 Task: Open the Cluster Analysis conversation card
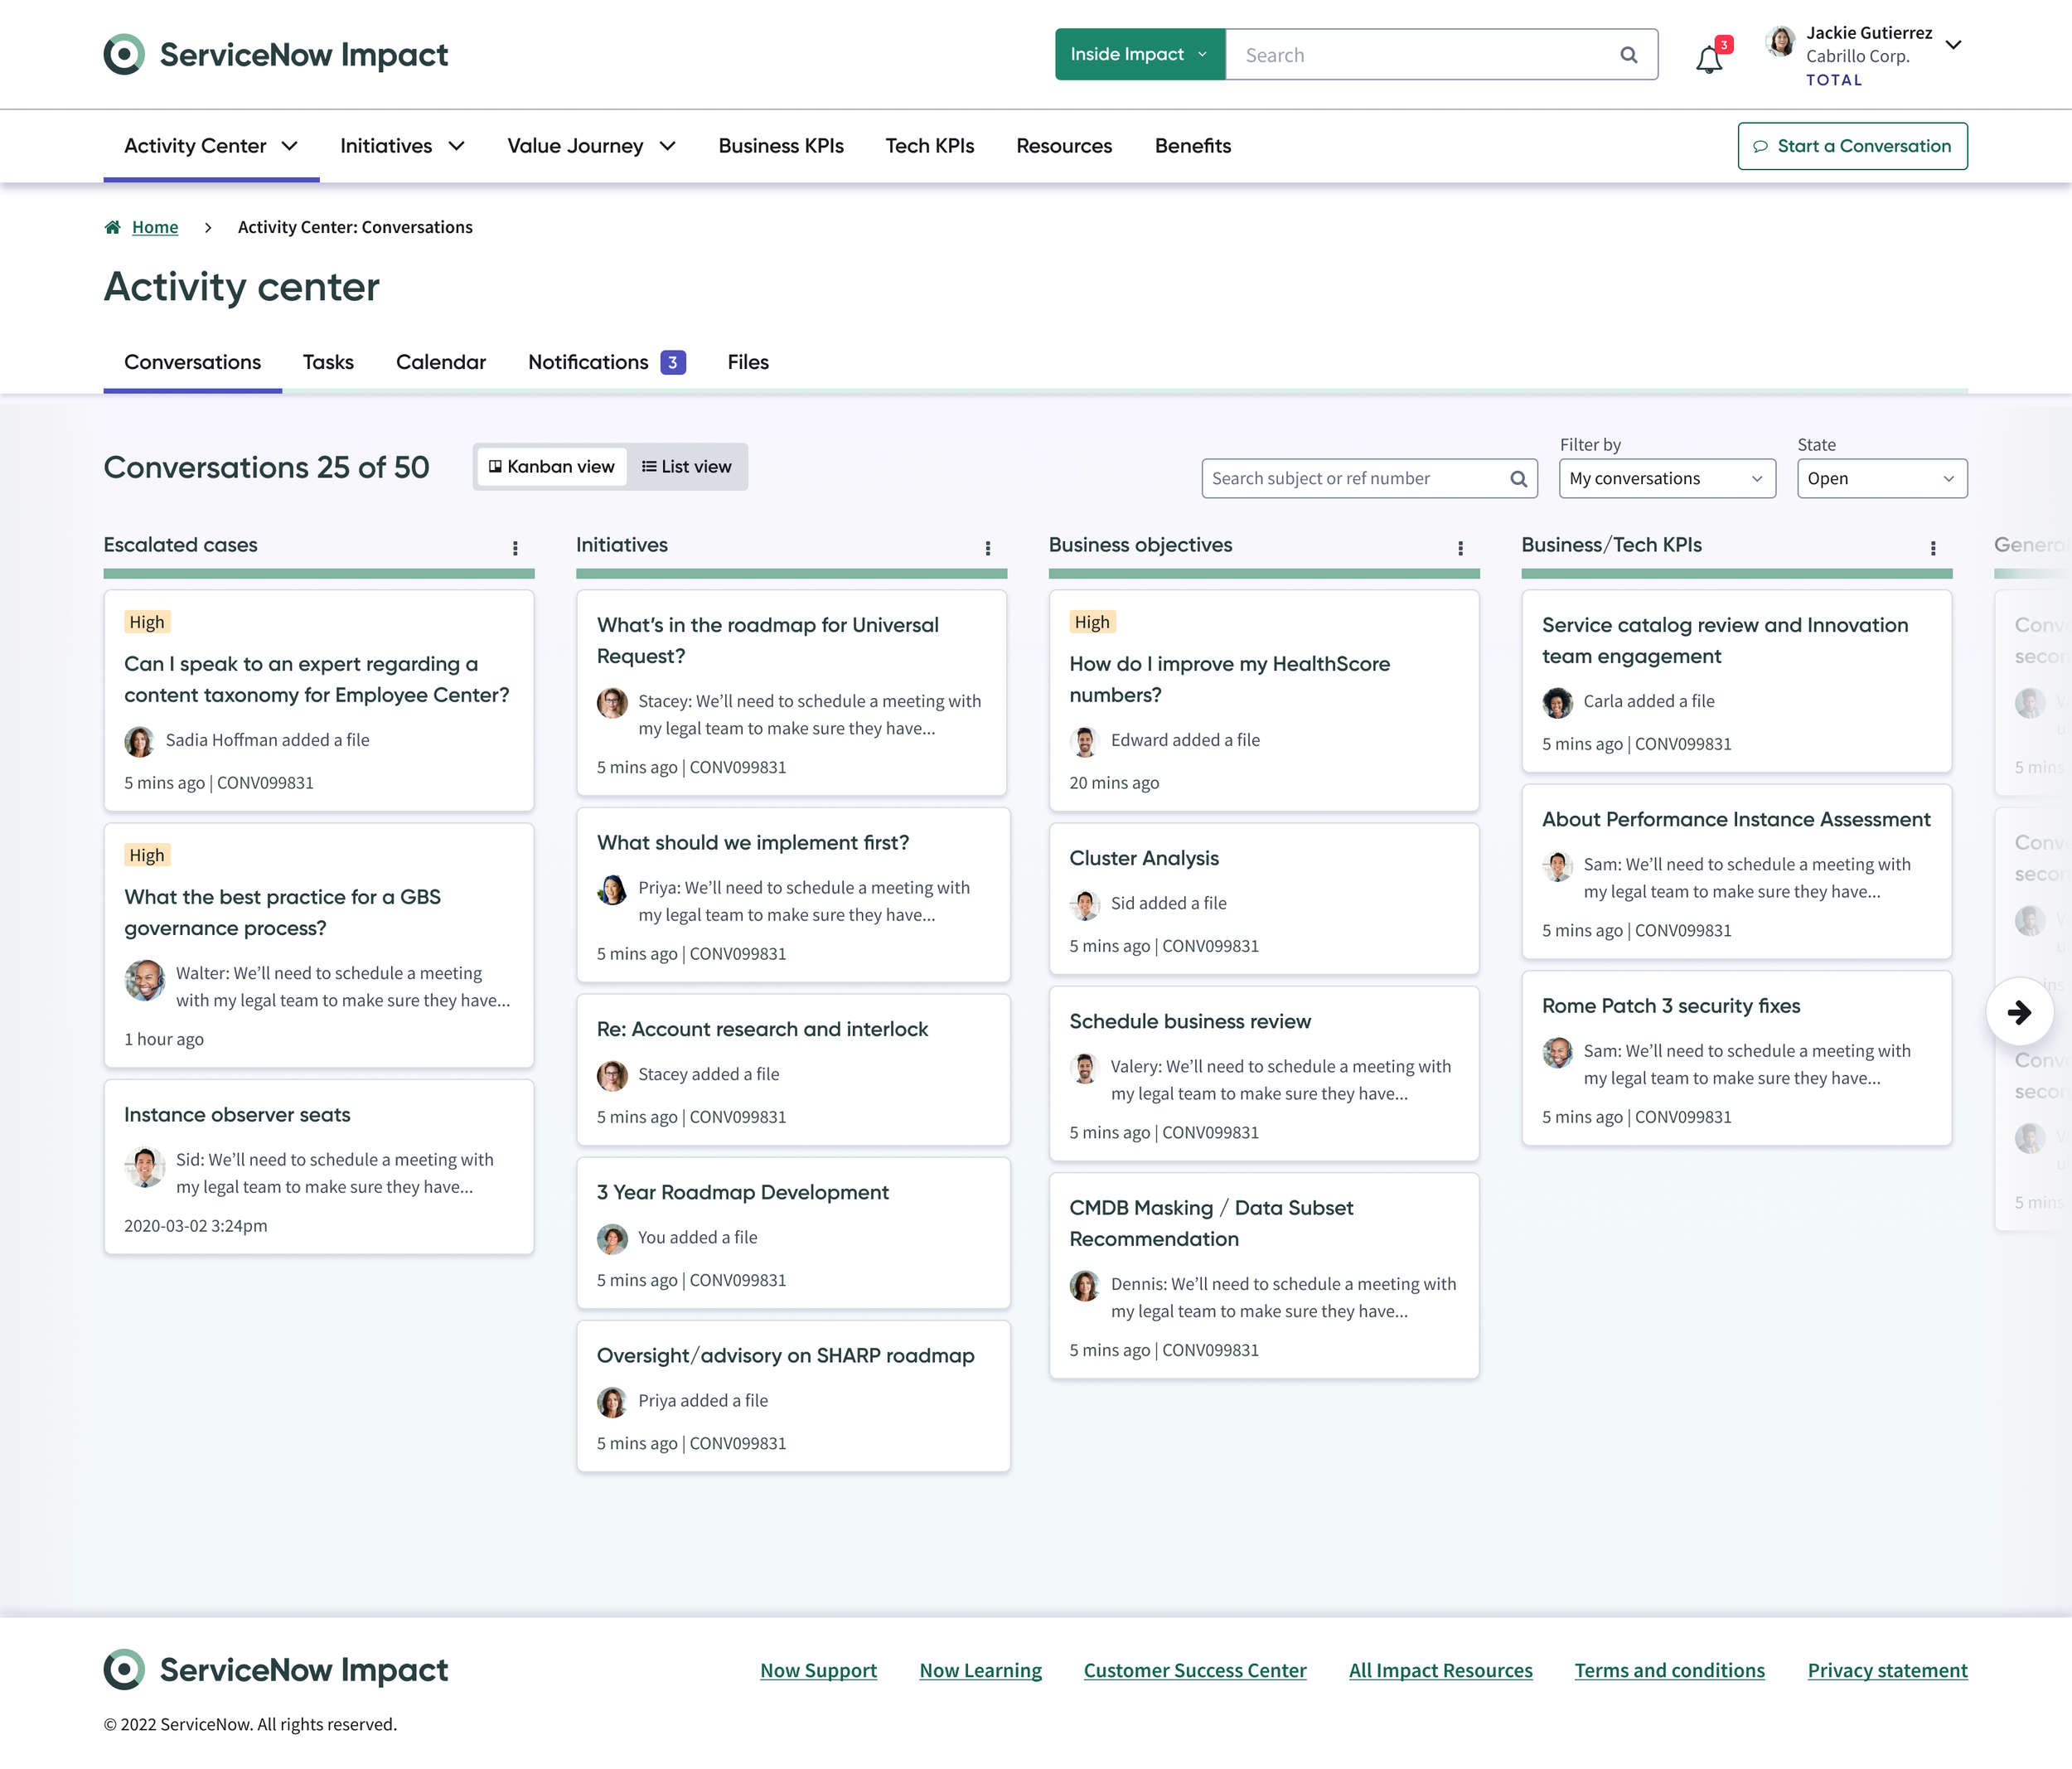click(1263, 899)
